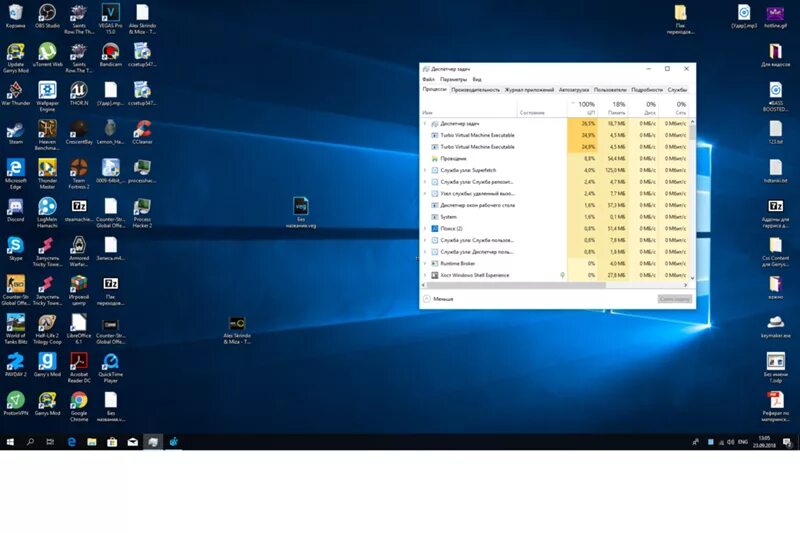Select the Half-Life 2 Trilogy Coop icon
Screen dimensions: 800x533
[x=47, y=329]
